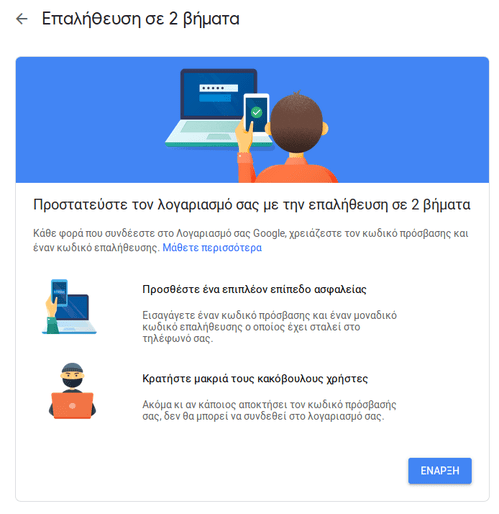Click the white phone held in hand
Viewport: 499px width, 514px height.
tap(256, 113)
